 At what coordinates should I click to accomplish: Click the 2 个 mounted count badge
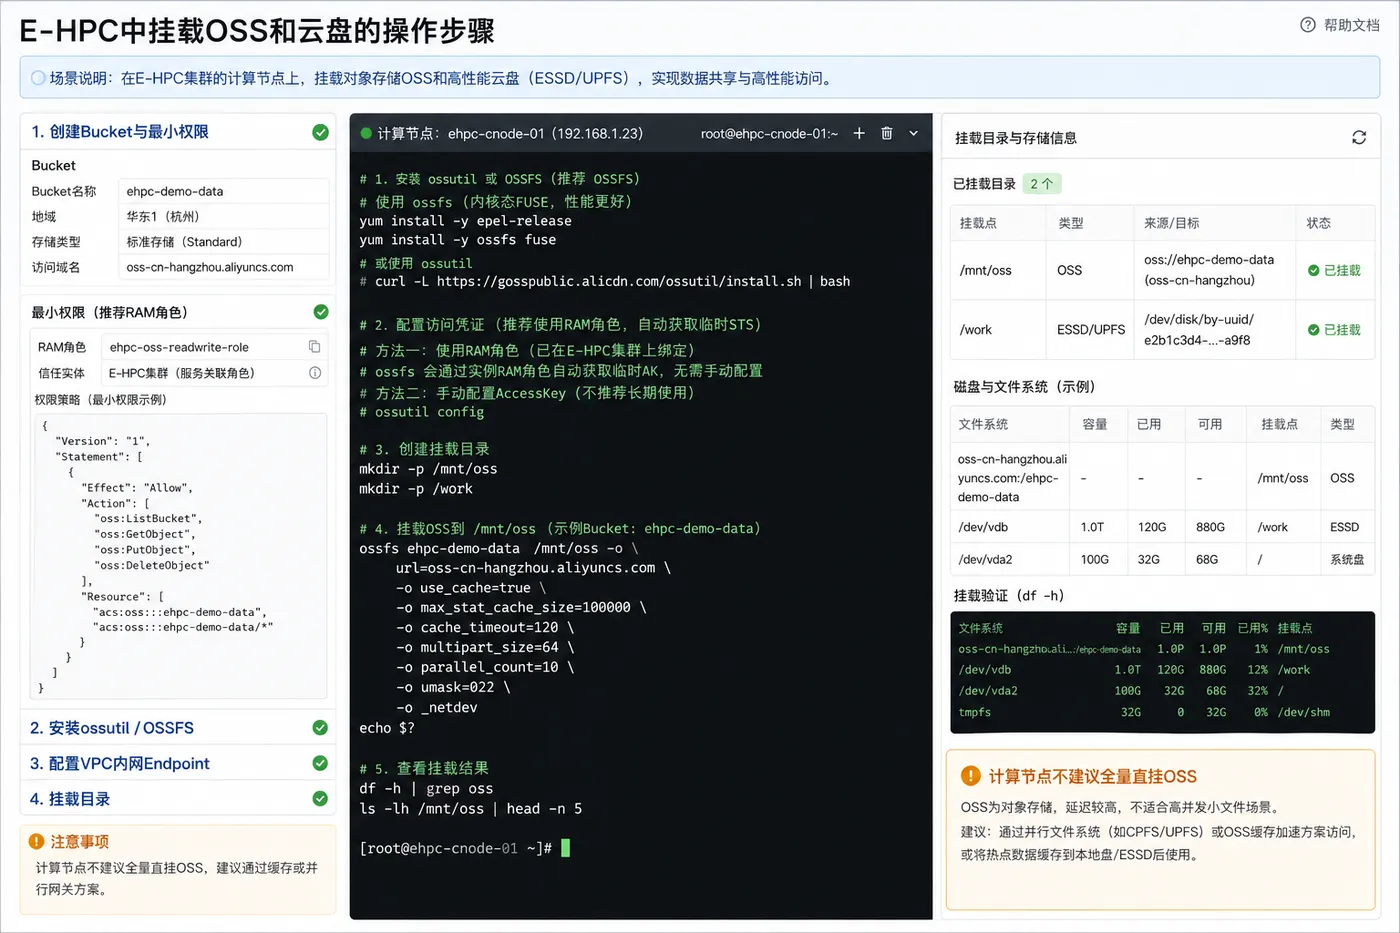(x=1041, y=184)
